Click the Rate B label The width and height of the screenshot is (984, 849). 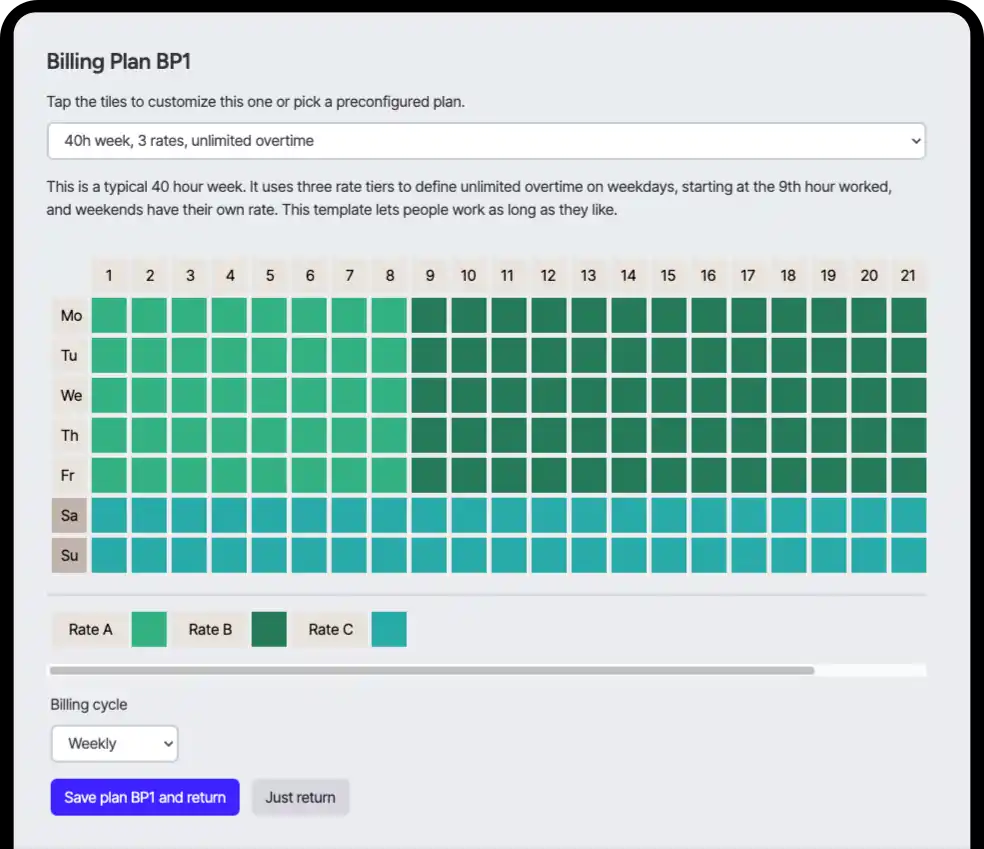210,630
